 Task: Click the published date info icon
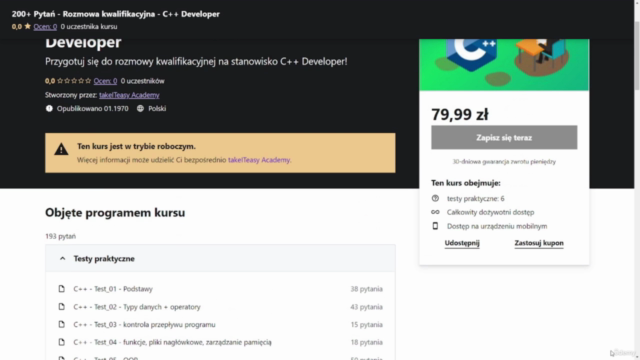point(49,109)
